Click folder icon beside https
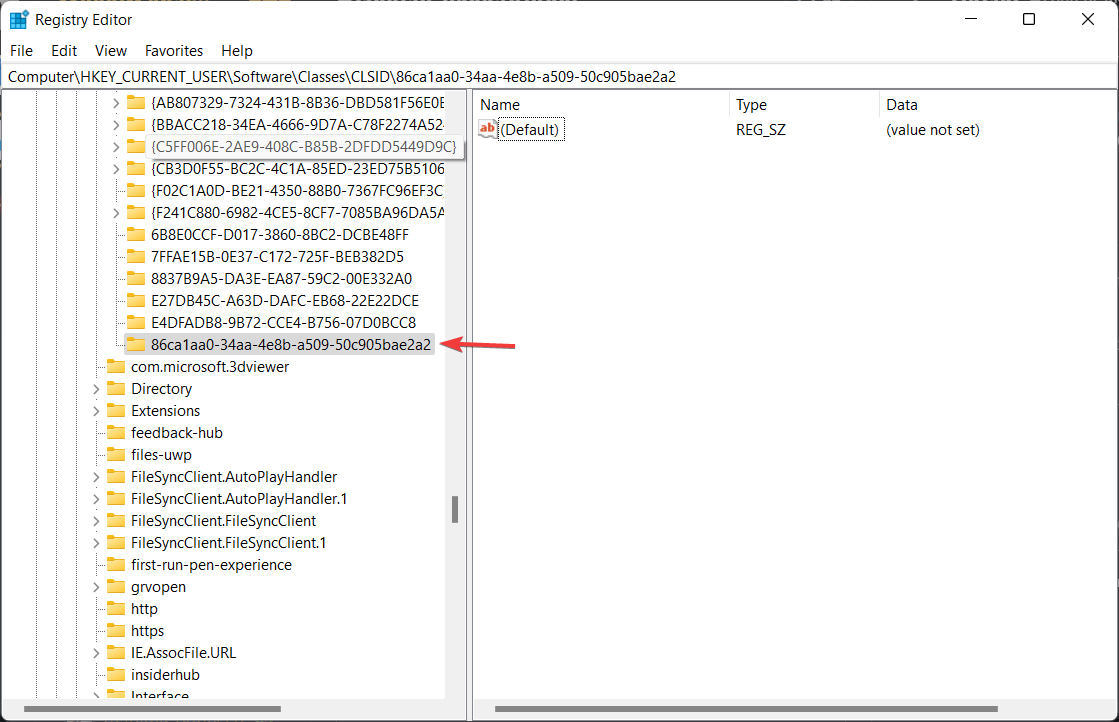This screenshot has width=1119, height=722. click(116, 631)
